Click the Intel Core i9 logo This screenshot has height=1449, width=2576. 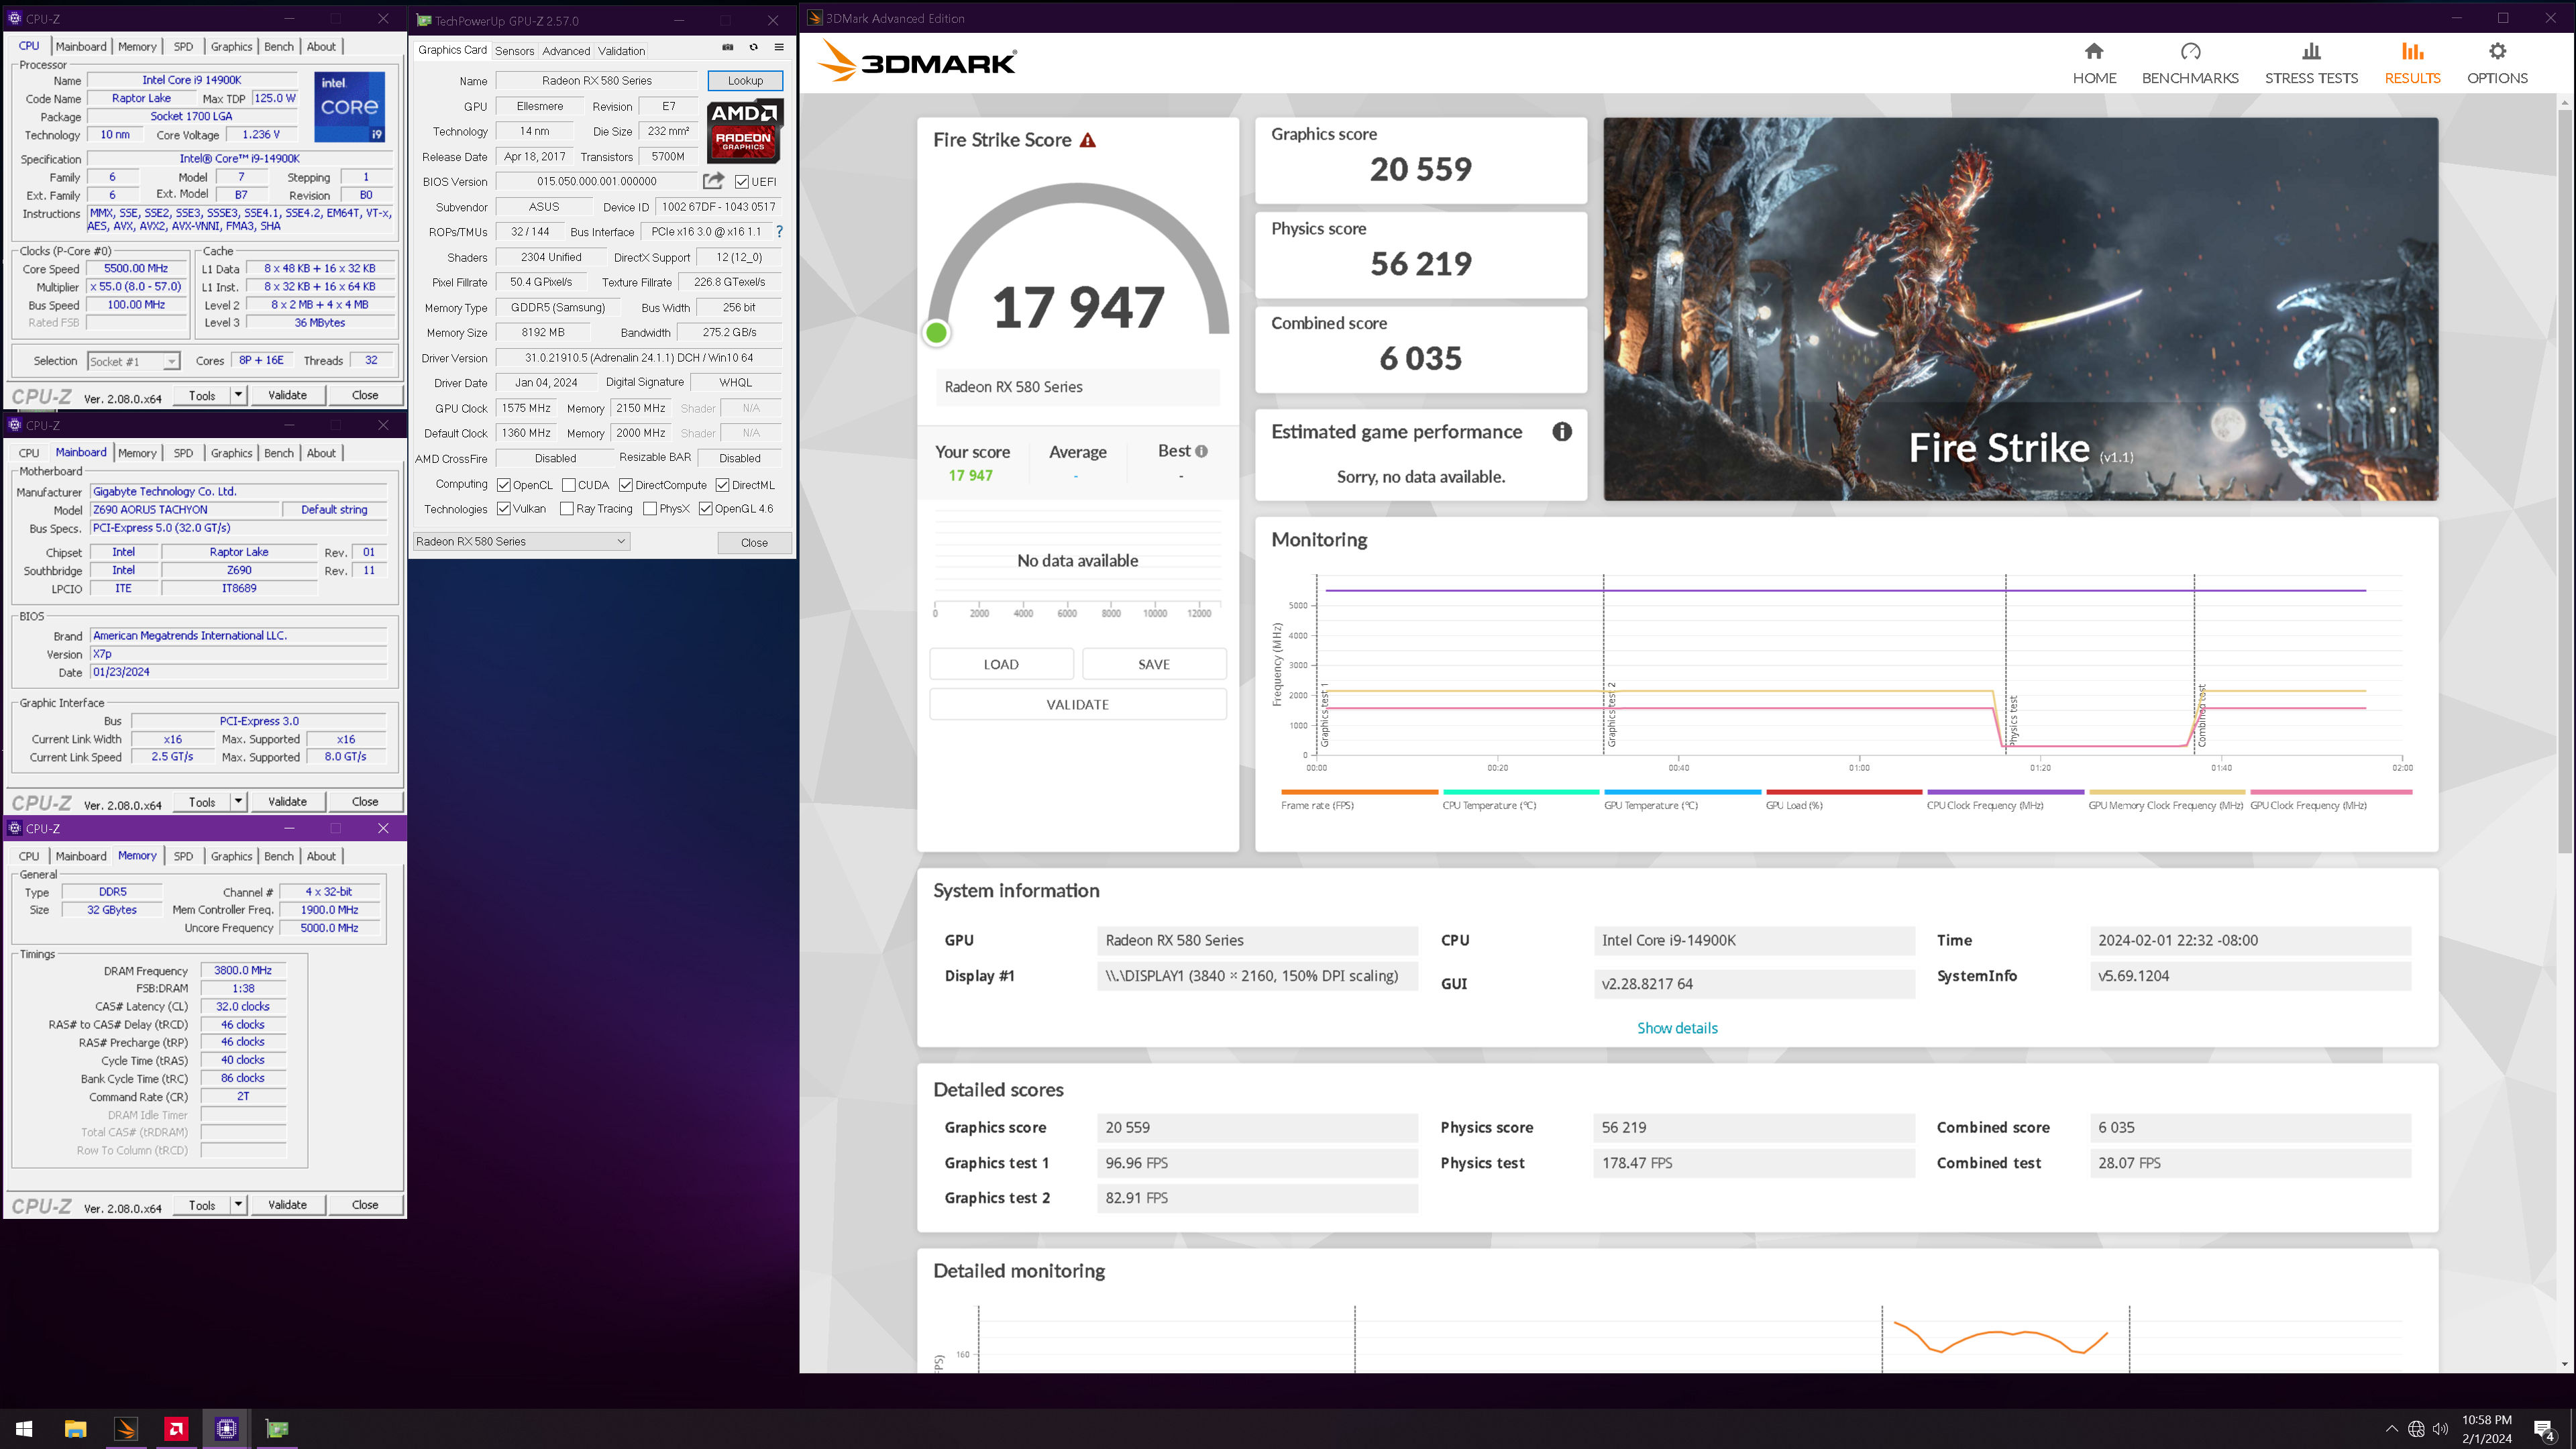click(x=350, y=106)
